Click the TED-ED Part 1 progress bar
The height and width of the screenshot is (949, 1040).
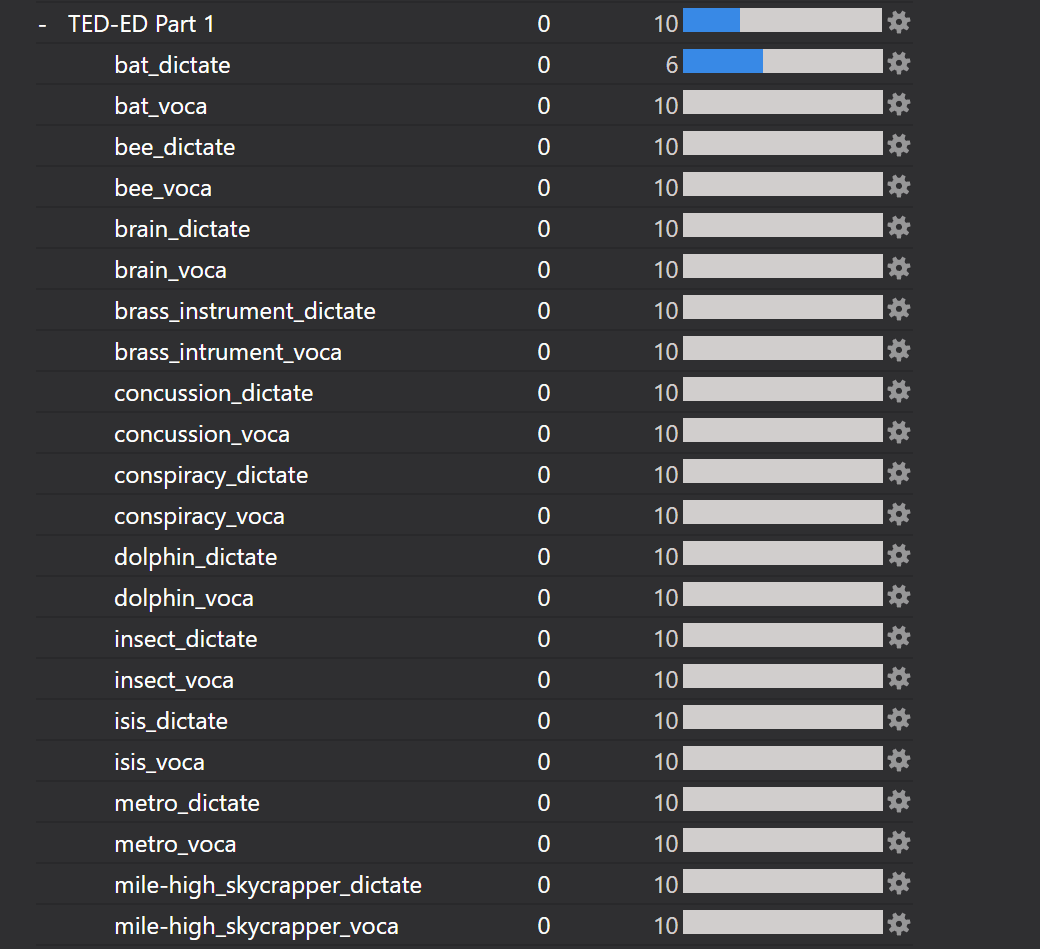tap(782, 22)
